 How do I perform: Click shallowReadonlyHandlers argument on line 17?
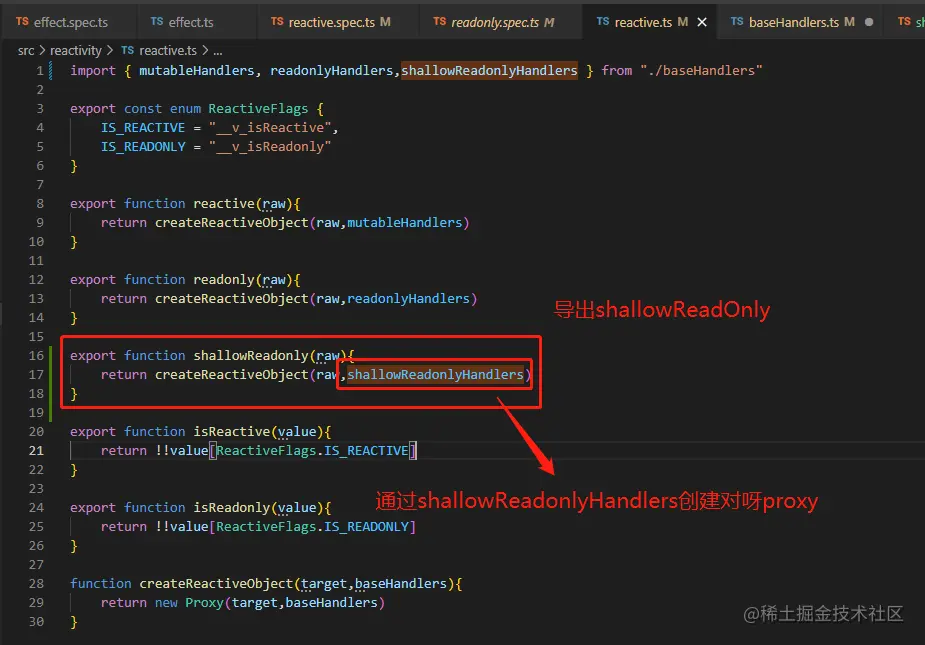pyautogui.click(x=435, y=375)
